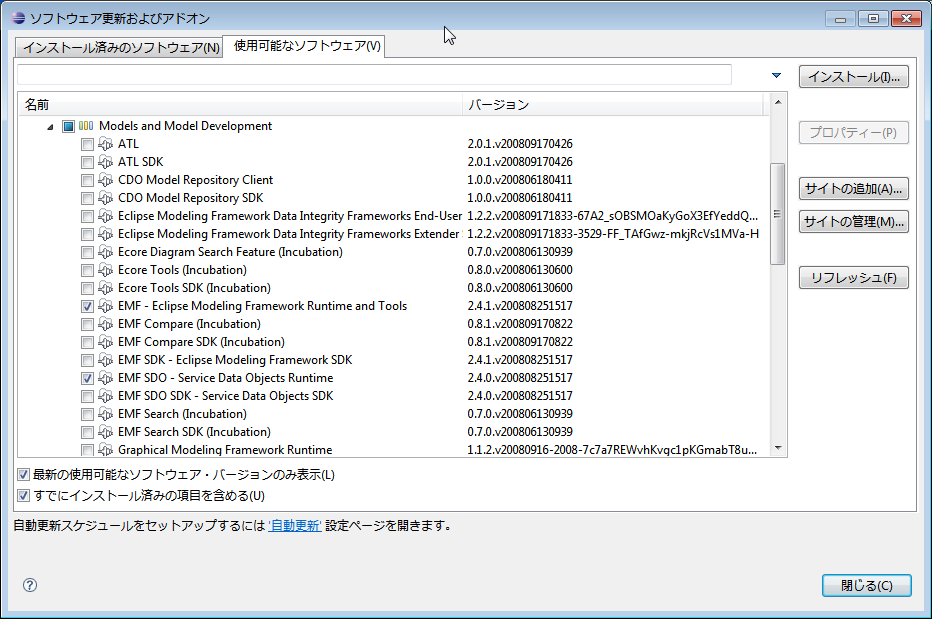Click the インストール button

[854, 77]
